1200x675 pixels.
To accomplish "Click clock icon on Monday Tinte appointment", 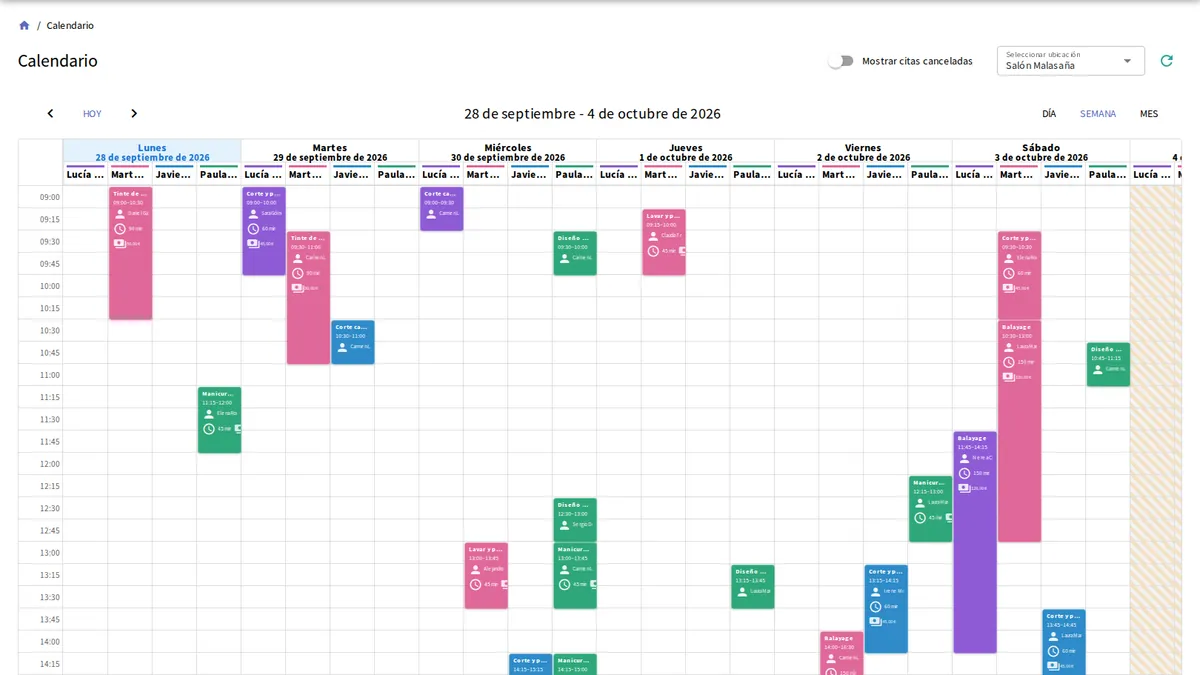I will pos(120,228).
